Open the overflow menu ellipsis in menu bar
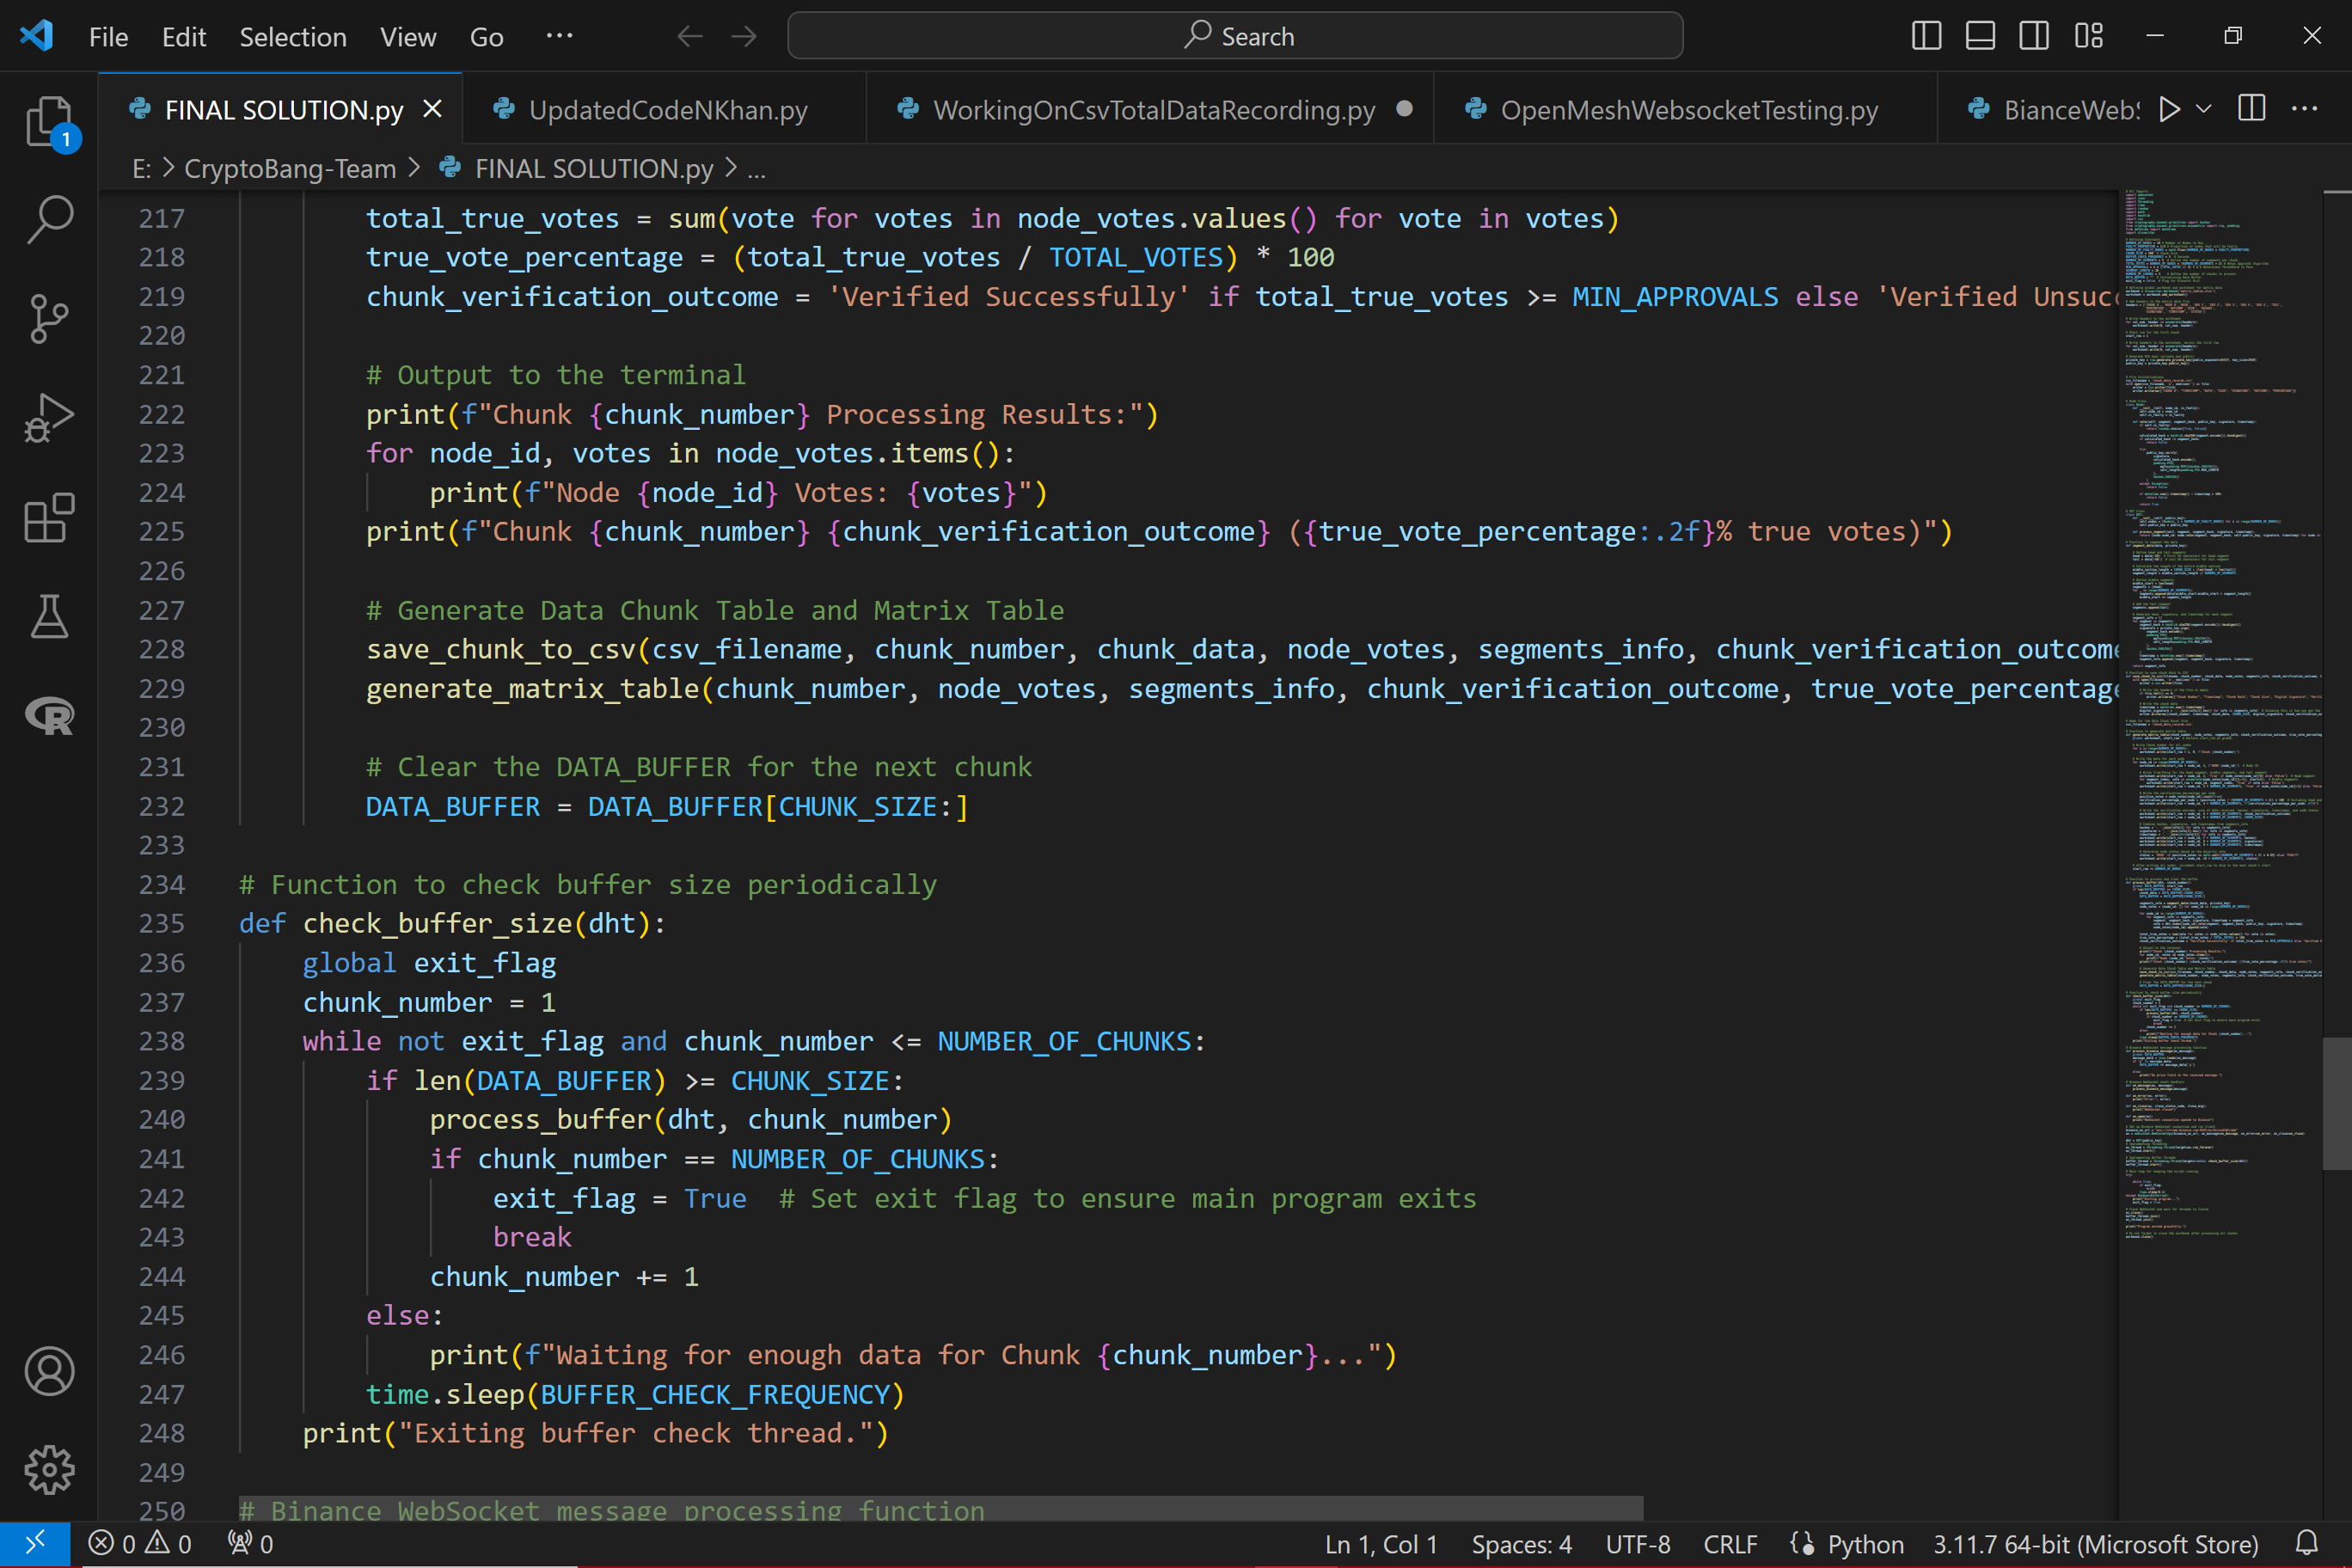 559,37
